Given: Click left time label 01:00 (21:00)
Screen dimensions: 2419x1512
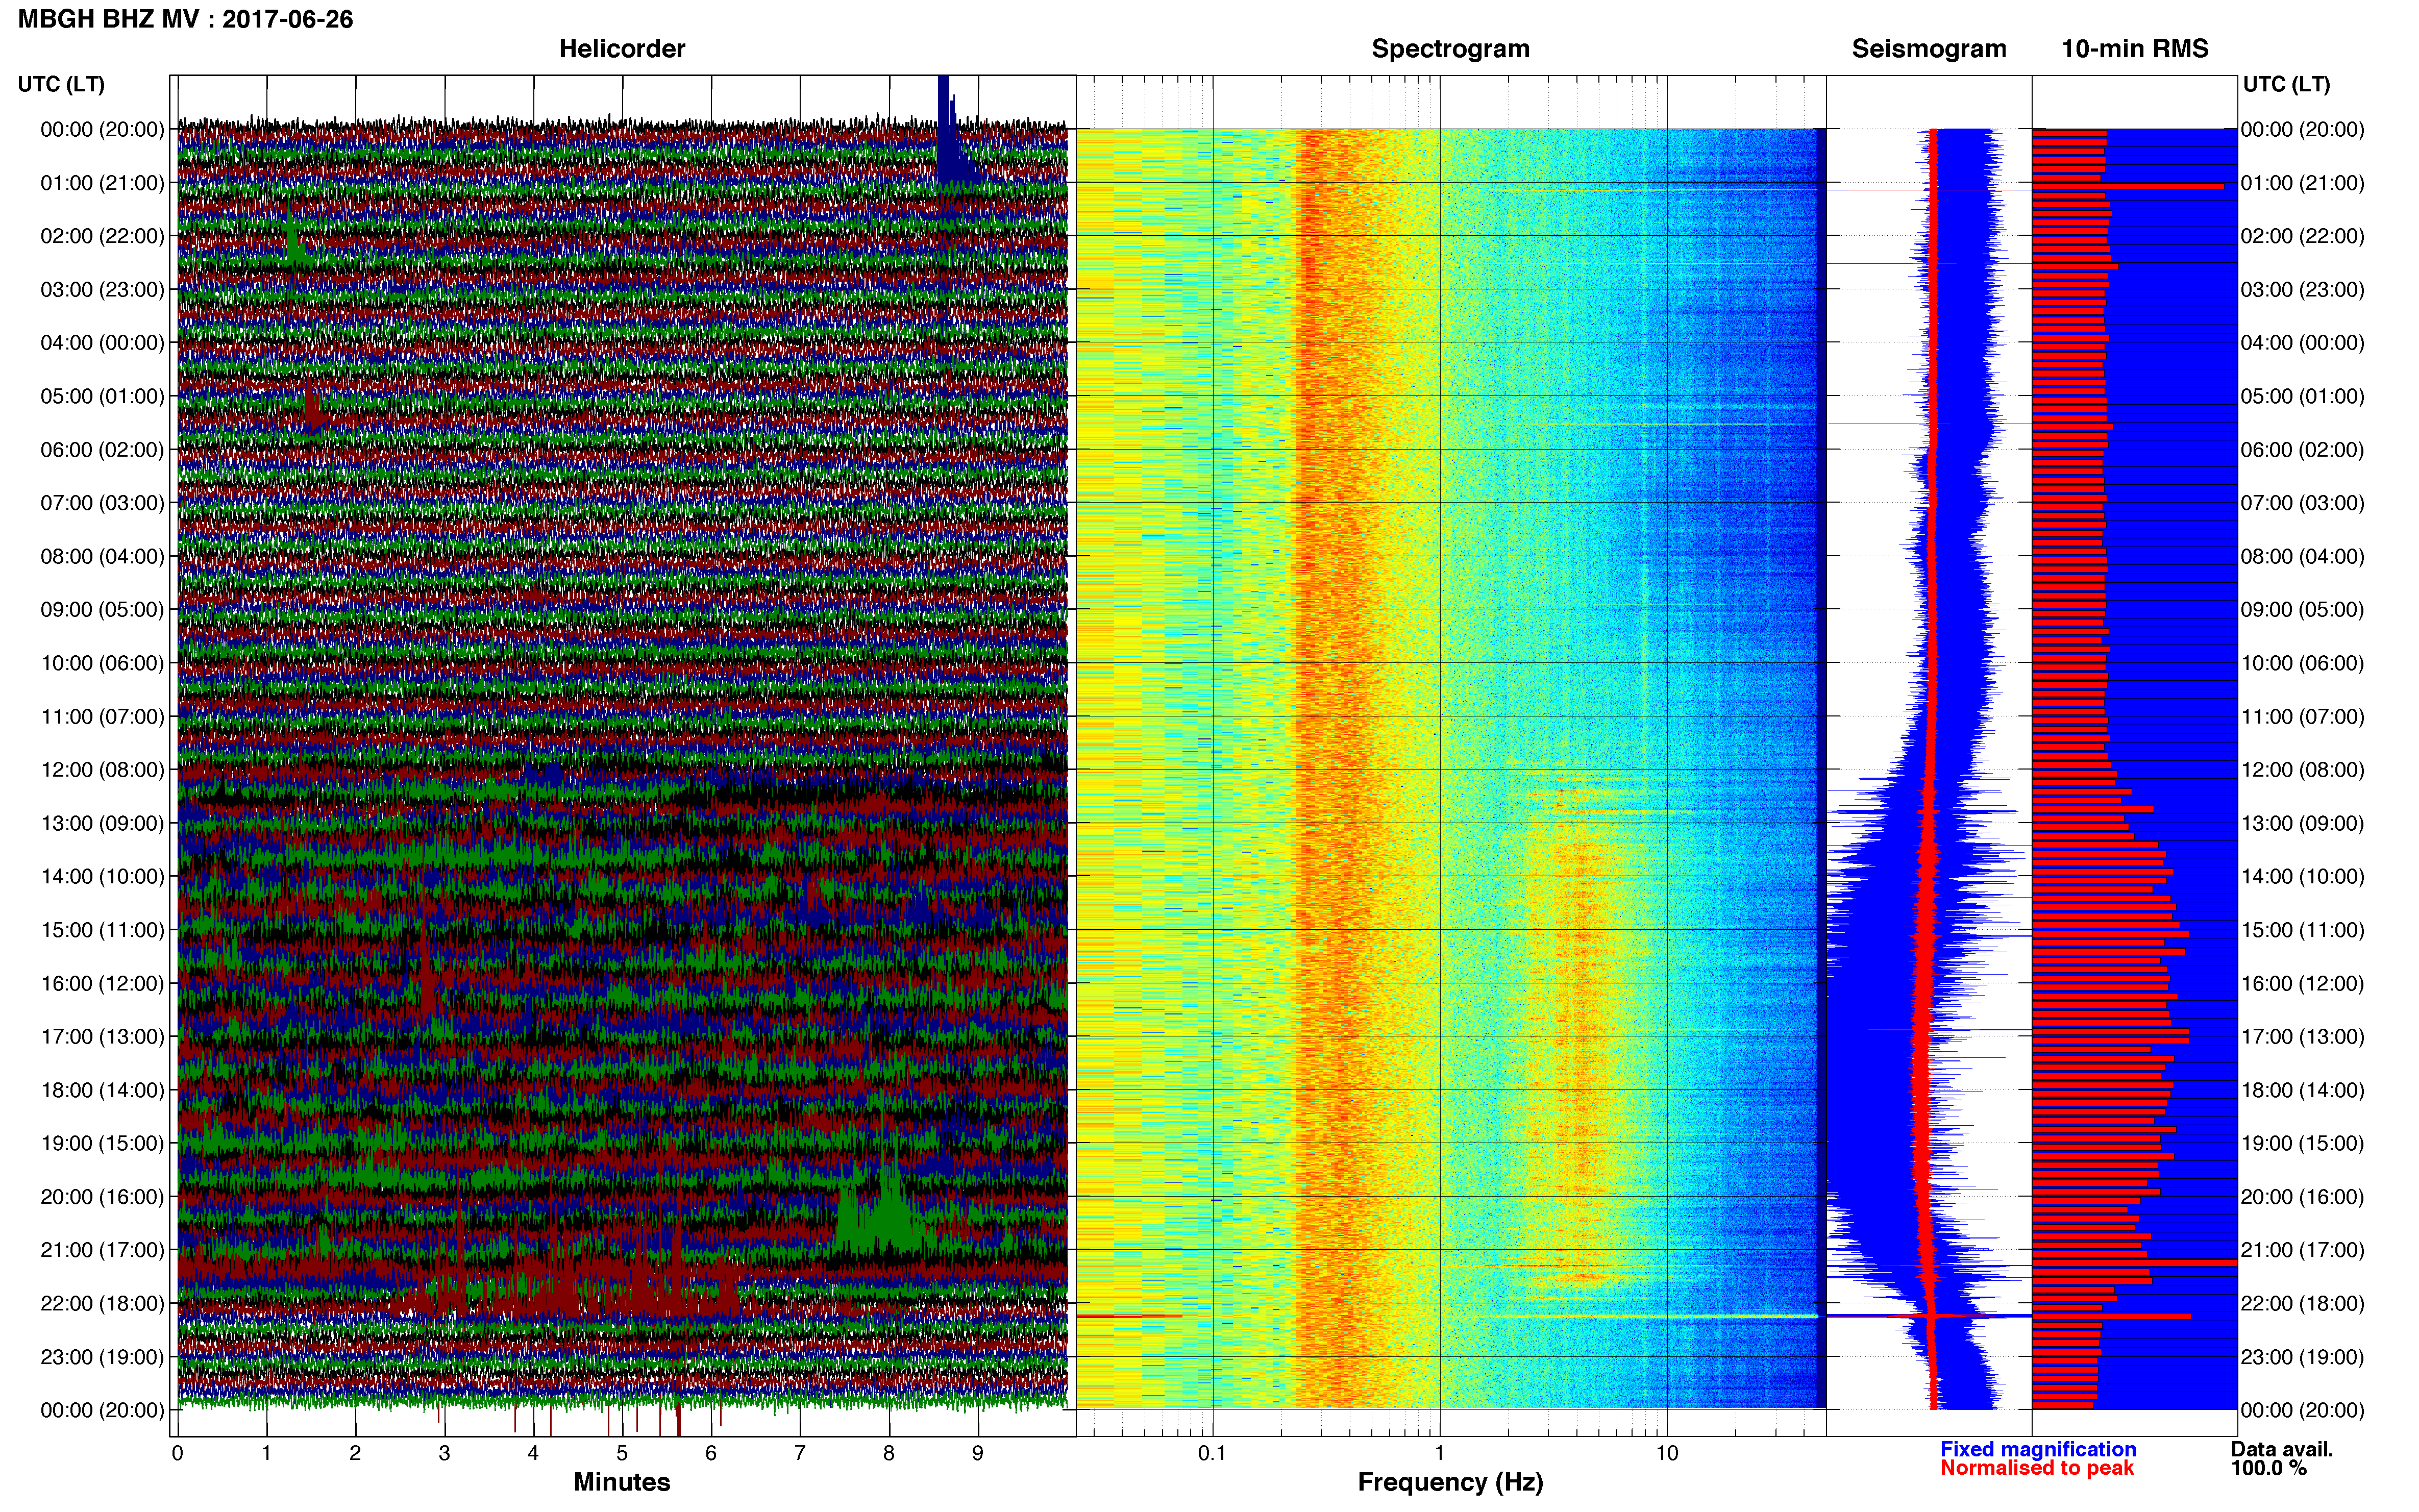Looking at the screenshot, I should coord(102,183).
